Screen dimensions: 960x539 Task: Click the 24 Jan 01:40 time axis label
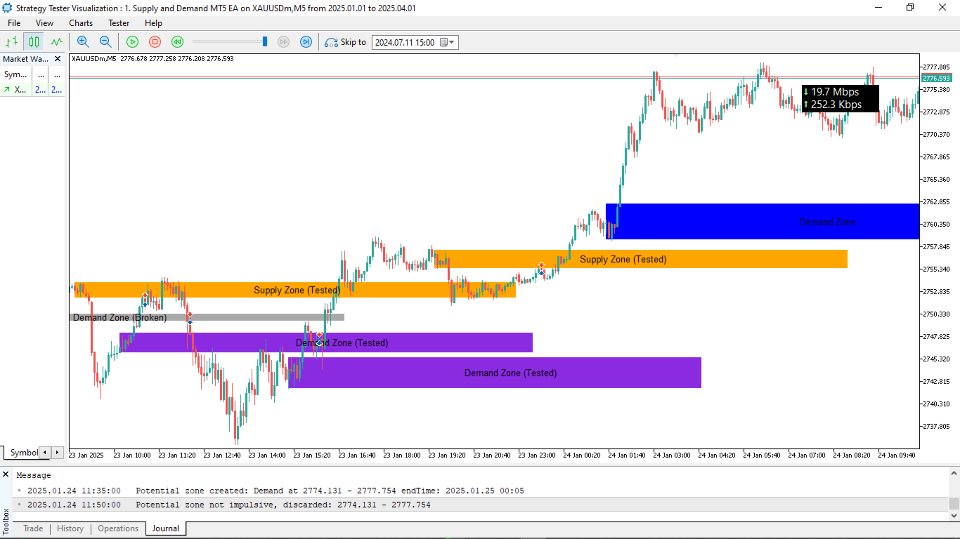pos(626,455)
